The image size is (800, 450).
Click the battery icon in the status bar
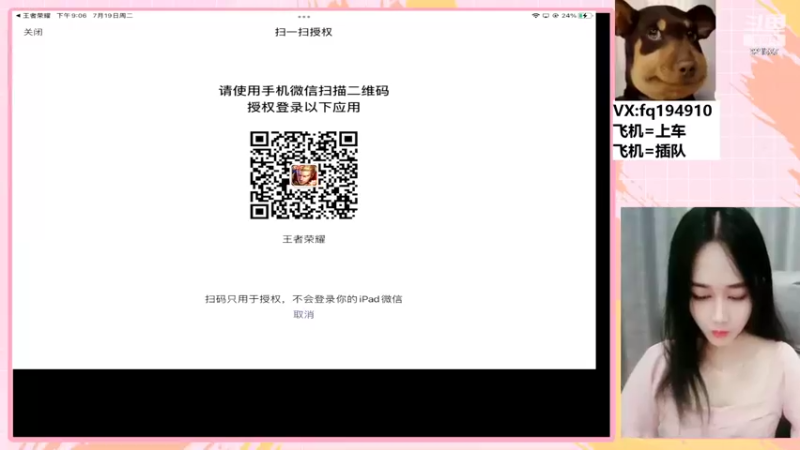(586, 16)
